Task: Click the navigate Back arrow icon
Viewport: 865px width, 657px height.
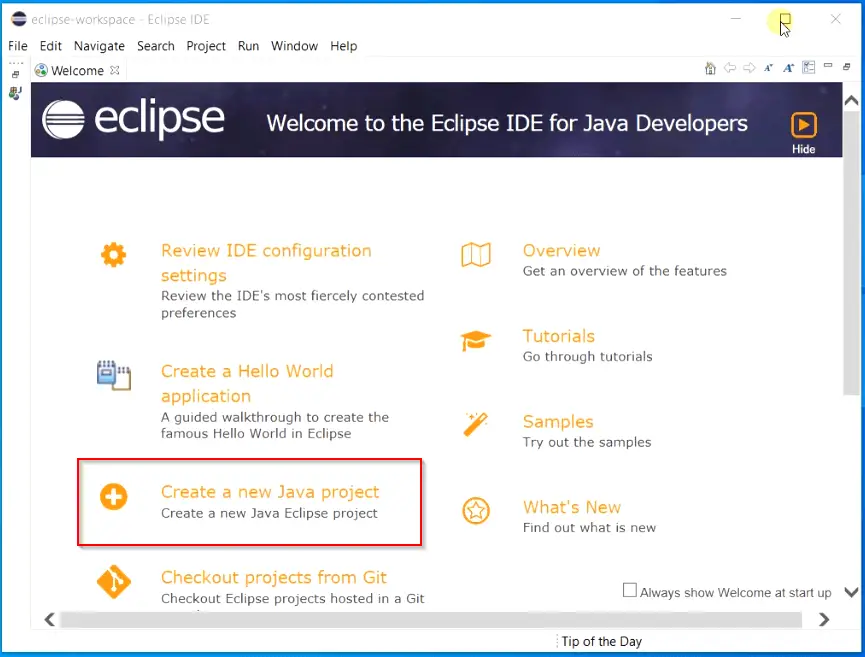Action: (730, 68)
